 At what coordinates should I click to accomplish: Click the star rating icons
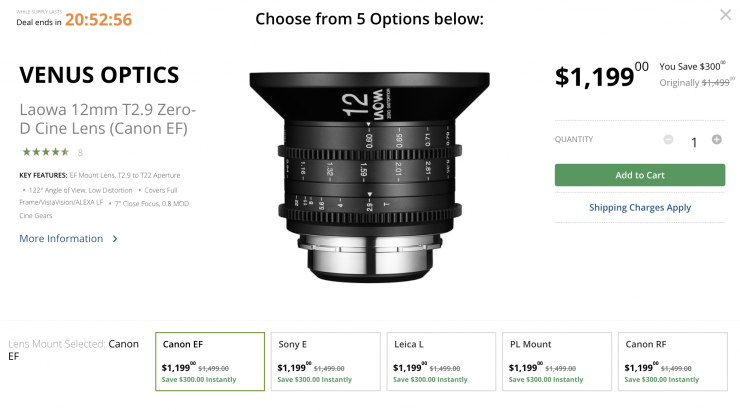46,152
